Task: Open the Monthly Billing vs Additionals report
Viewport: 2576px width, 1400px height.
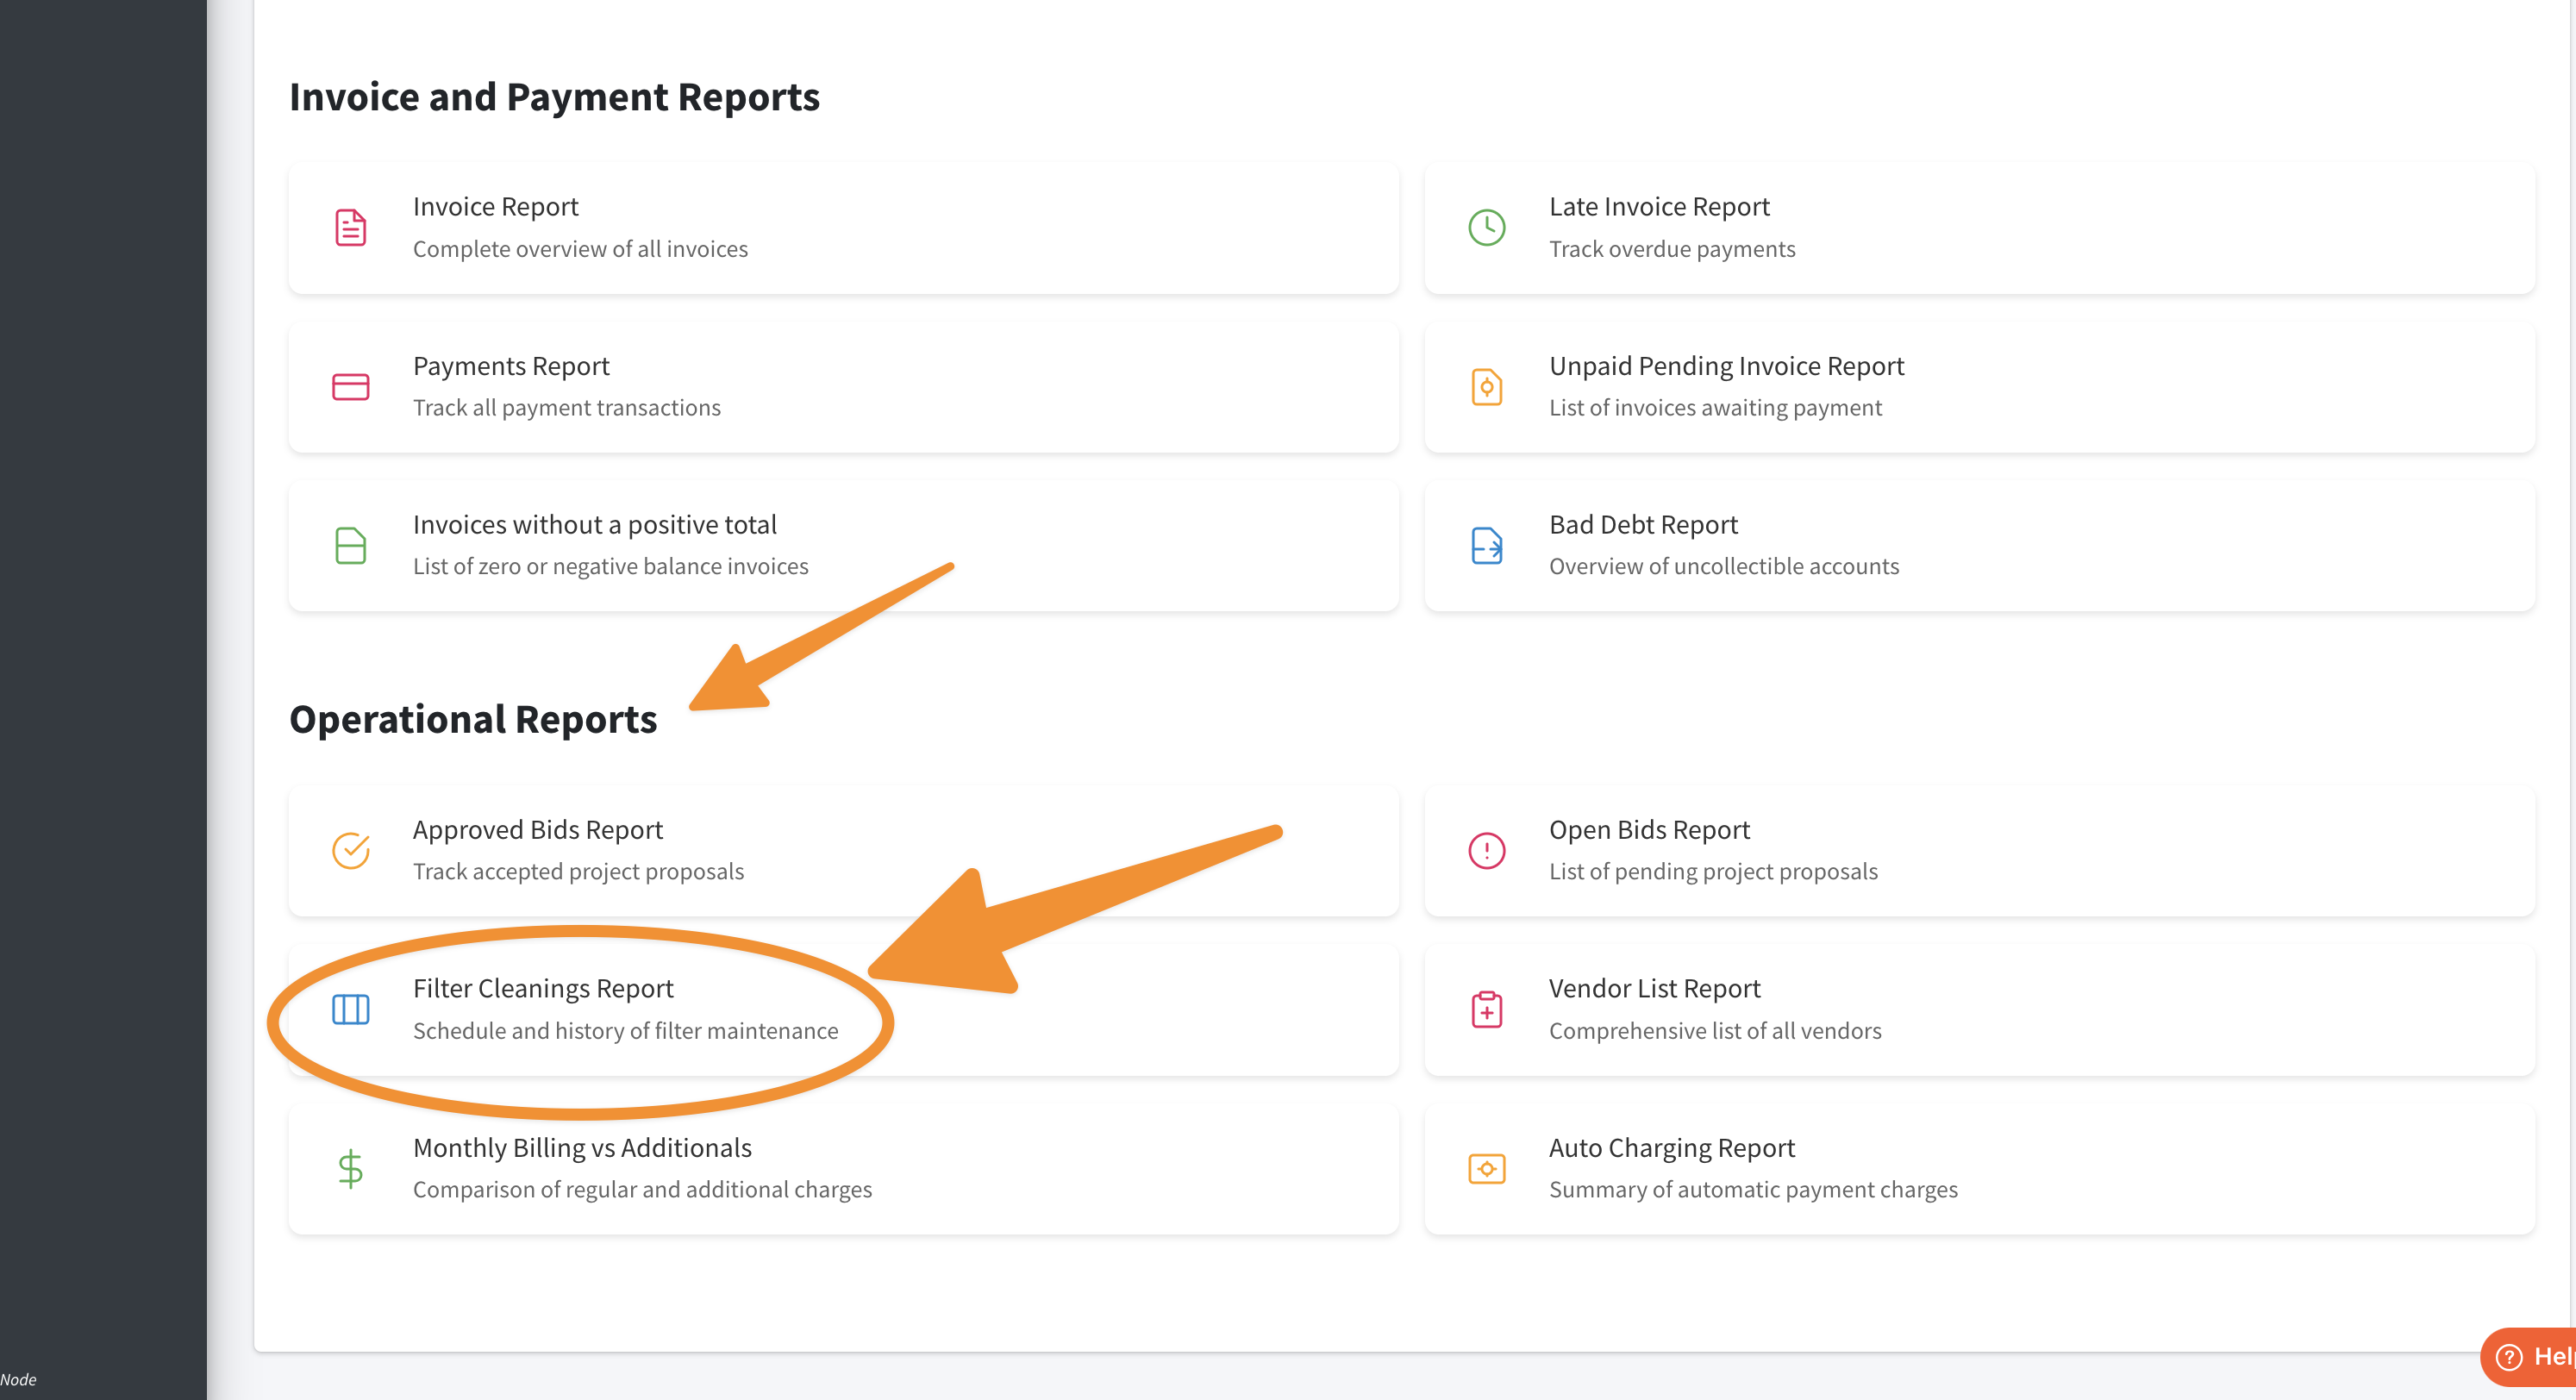Action: click(x=582, y=1148)
